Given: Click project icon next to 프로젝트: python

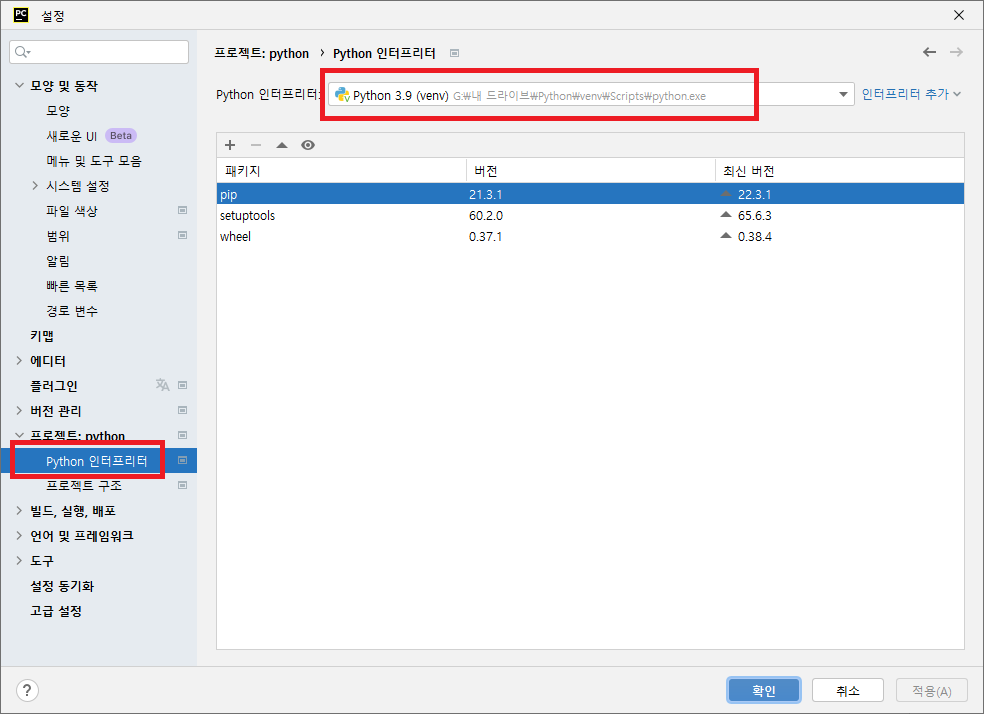Looking at the screenshot, I should 183,435.
